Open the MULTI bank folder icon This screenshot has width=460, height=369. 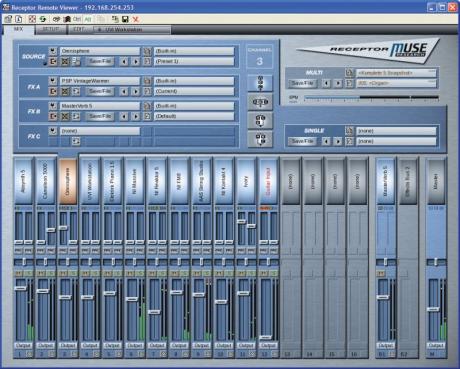[349, 72]
